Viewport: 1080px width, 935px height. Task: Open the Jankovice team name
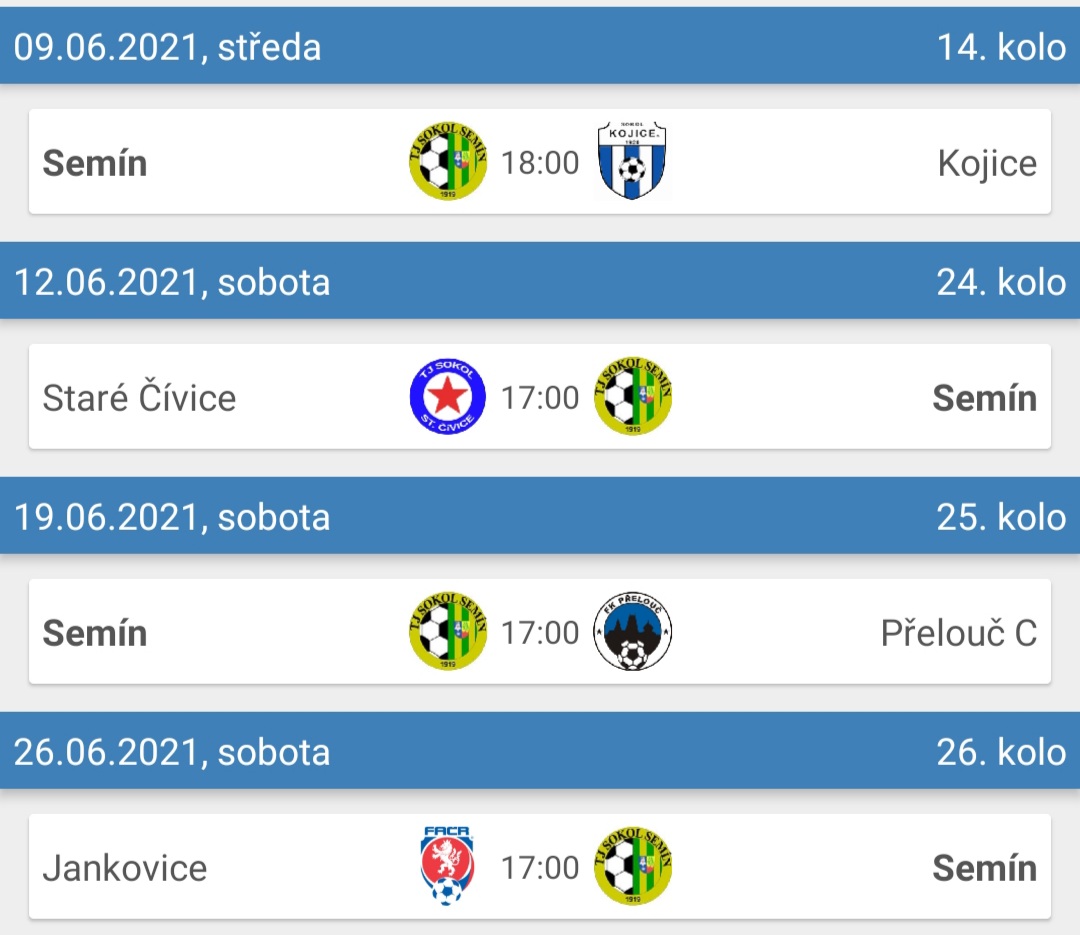[x=125, y=868]
